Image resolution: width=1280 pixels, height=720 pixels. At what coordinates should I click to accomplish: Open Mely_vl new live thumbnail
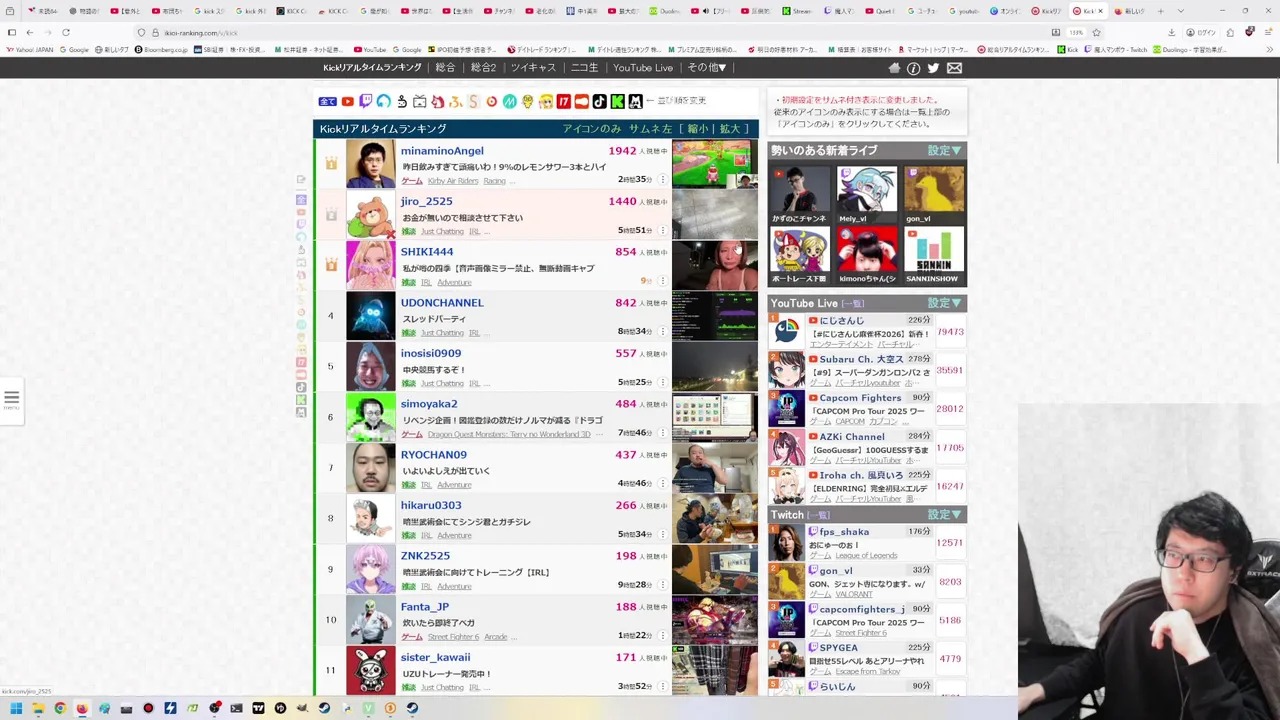[x=866, y=190]
